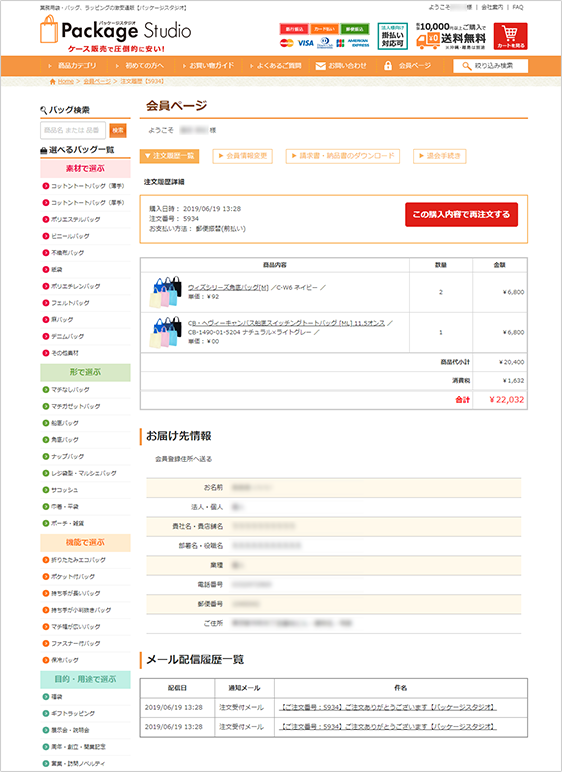The image size is (562, 772).
Task: Select the 会員情報変更 tab
Action: pos(243,156)
